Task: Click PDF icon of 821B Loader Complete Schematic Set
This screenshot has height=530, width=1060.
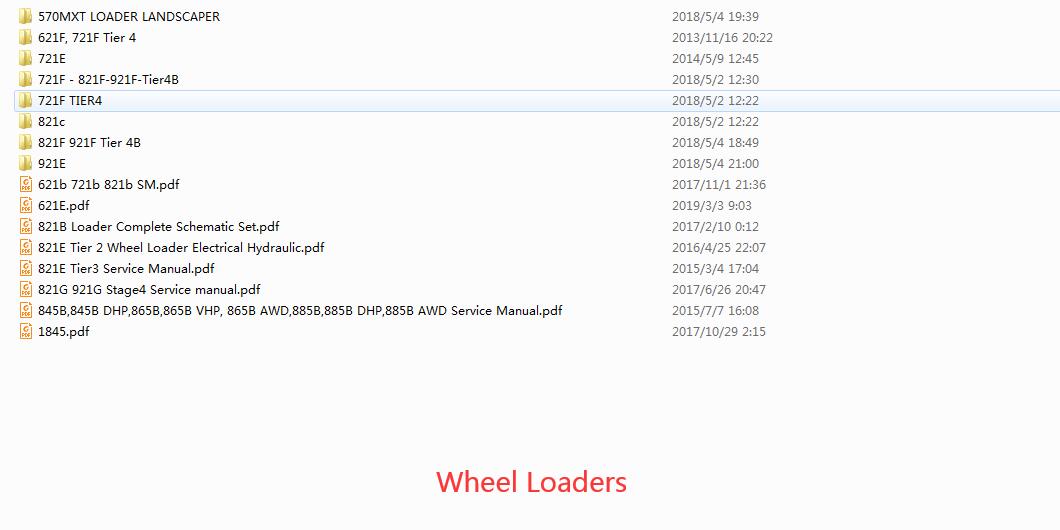Action: coord(26,226)
